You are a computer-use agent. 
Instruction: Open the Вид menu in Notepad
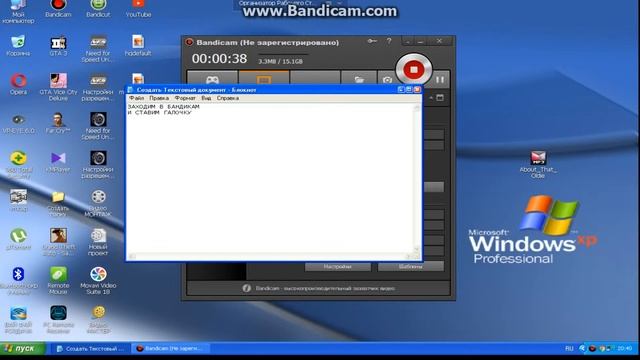tap(206, 98)
